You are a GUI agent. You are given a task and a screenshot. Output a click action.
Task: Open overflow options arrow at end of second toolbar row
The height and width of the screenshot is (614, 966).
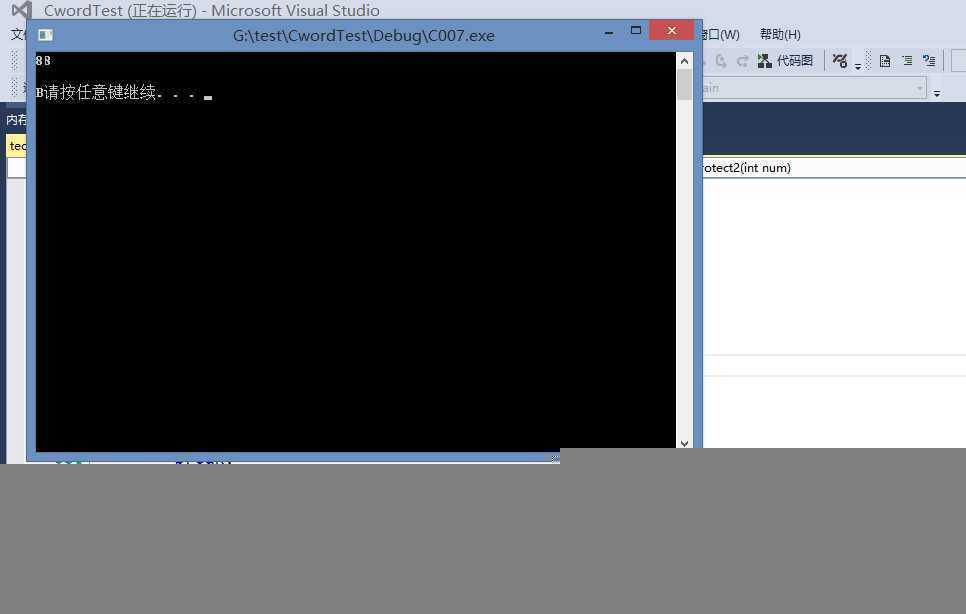pos(936,93)
